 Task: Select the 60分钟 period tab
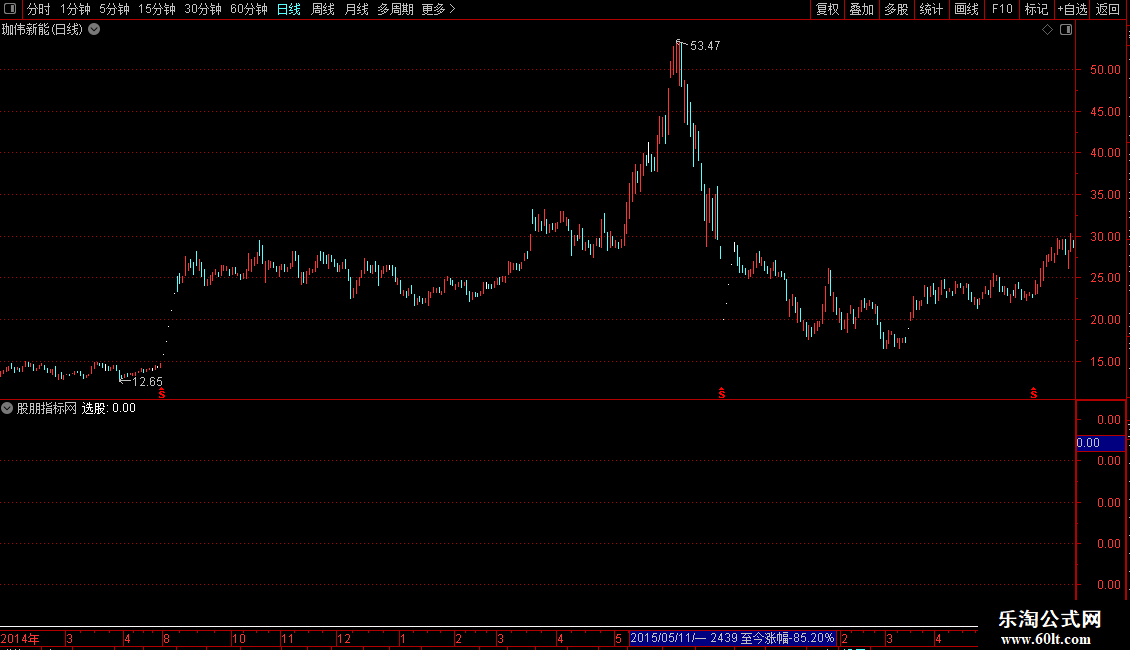pos(249,9)
